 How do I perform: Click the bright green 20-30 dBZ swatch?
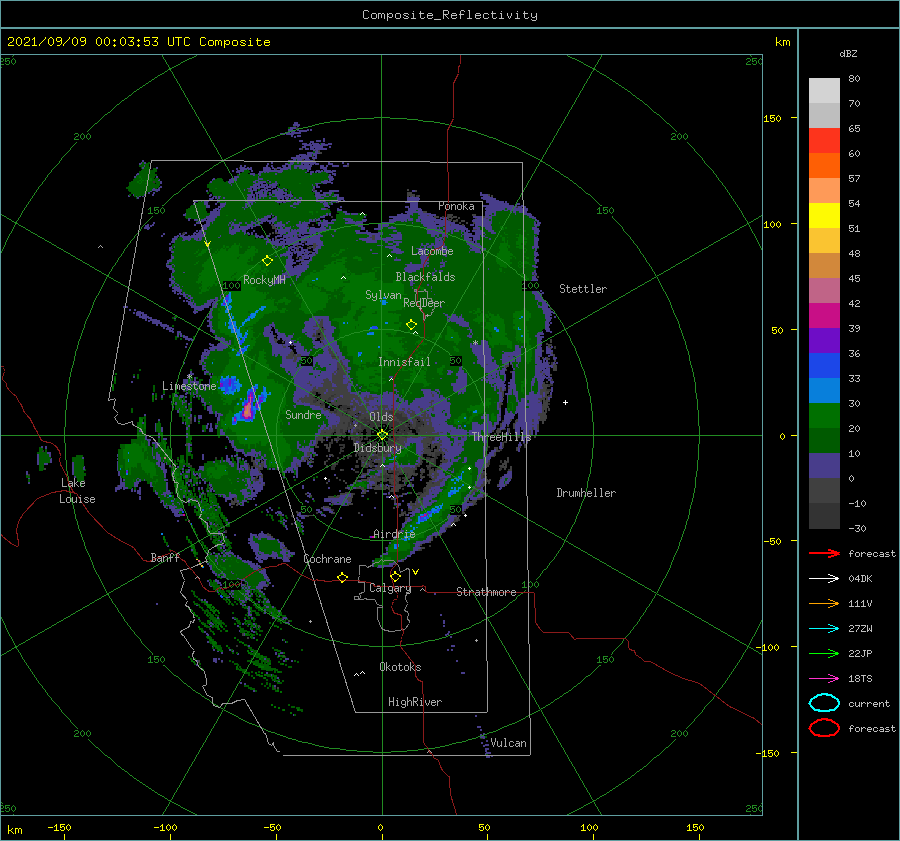824,415
